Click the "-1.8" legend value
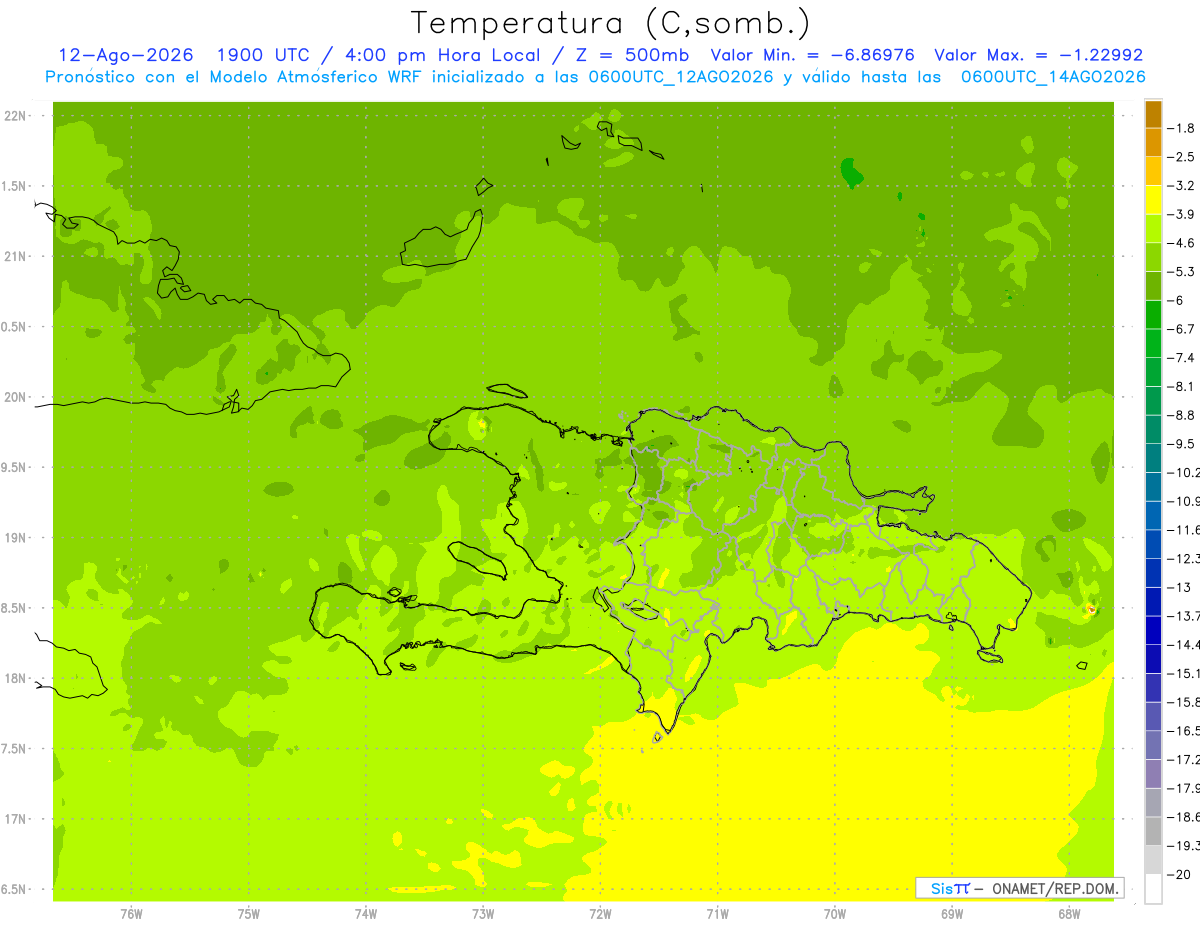Screen dimensions: 1200x927 (x=1181, y=128)
